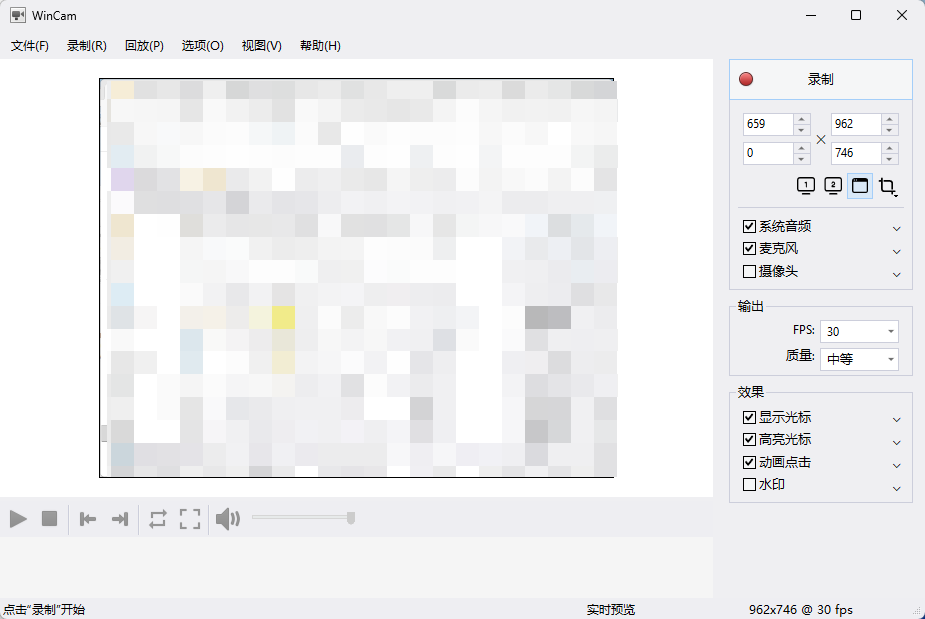
Task: Expand 动画点击 settings chevron
Action: [897, 466]
